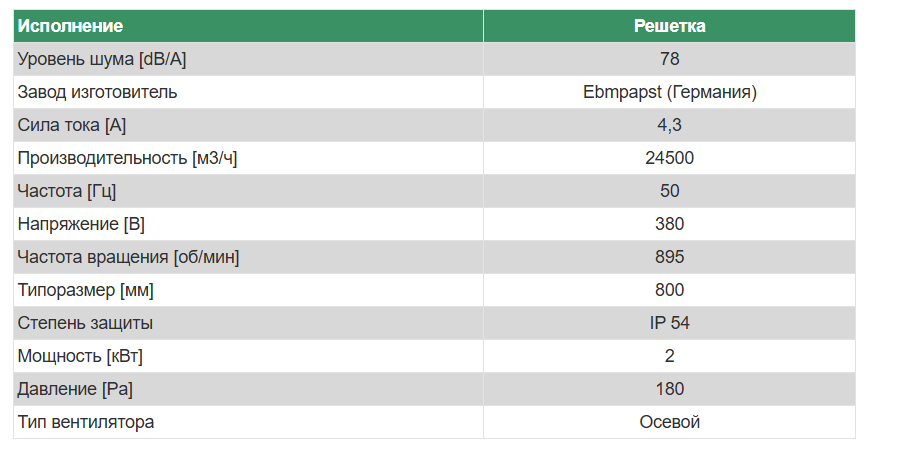The width and height of the screenshot is (910, 455).
Task: Select the "Уровень шума [dB/A]" label
Action: click(102, 59)
